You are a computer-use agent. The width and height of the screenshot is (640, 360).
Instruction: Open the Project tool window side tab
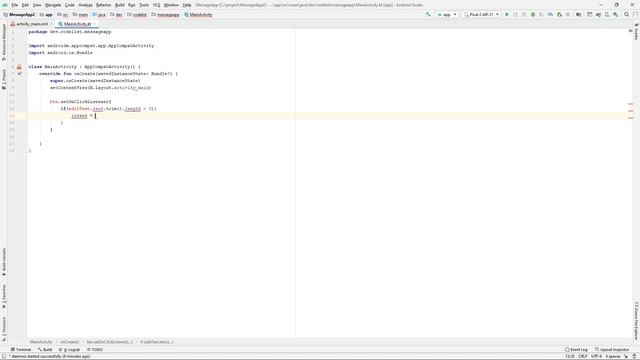(x=4, y=79)
